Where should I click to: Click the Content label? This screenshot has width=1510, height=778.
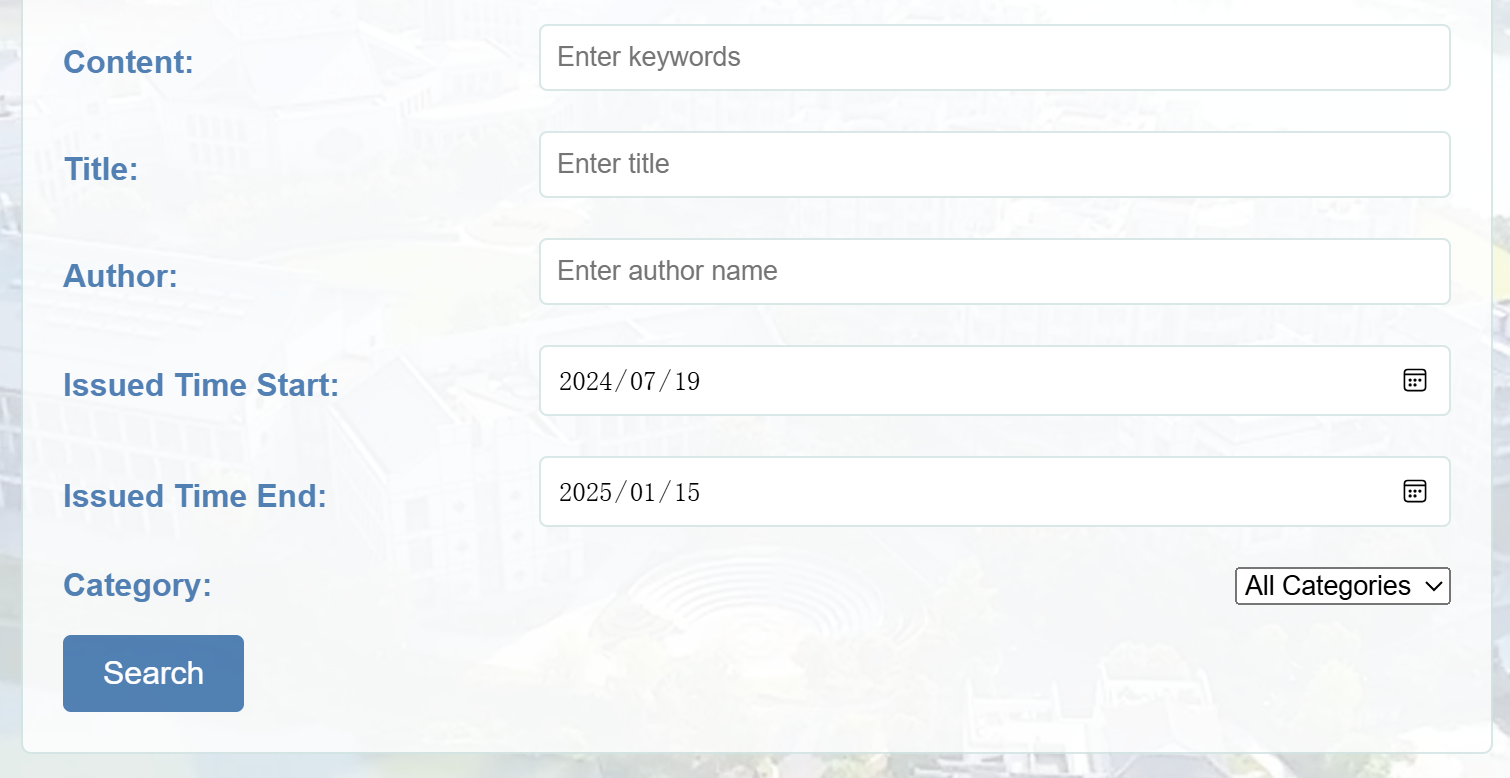128,62
